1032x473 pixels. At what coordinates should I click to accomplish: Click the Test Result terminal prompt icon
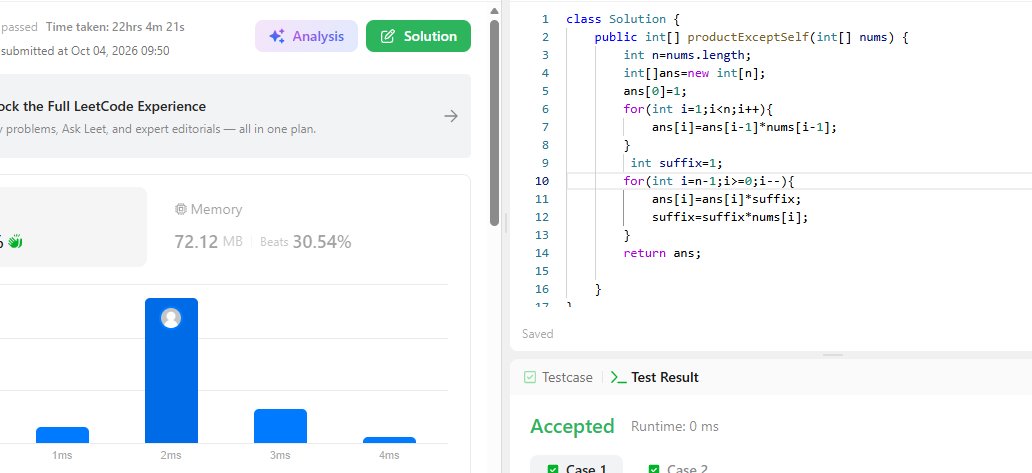618,378
